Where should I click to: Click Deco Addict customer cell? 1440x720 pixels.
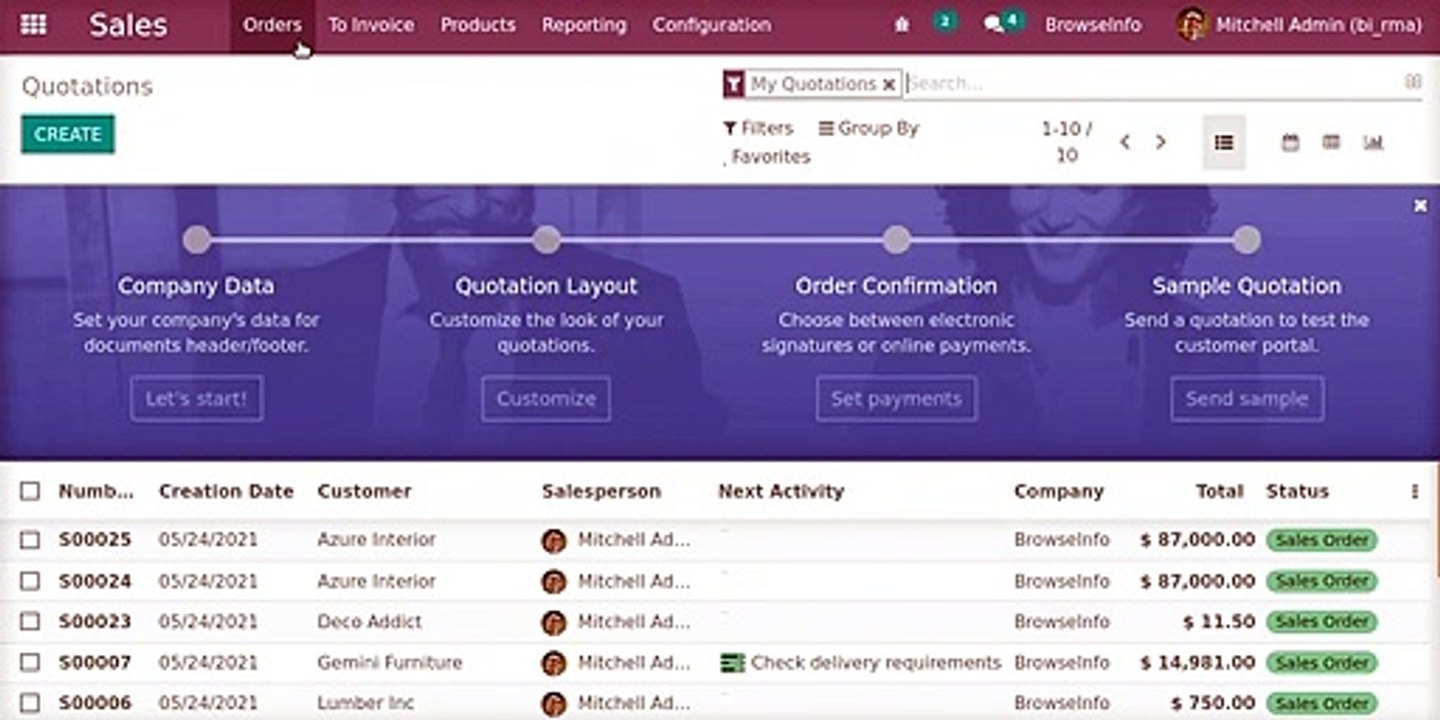(x=369, y=621)
